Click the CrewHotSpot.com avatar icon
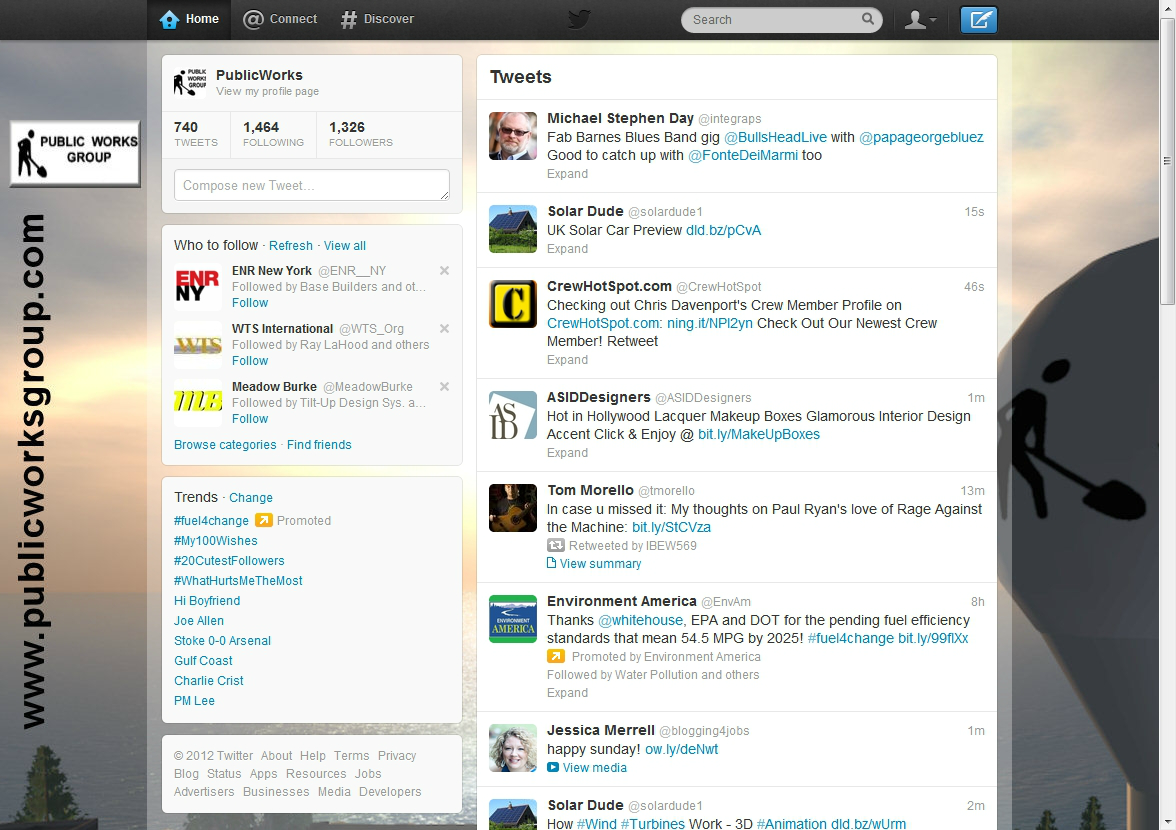The image size is (1176, 830). point(513,304)
